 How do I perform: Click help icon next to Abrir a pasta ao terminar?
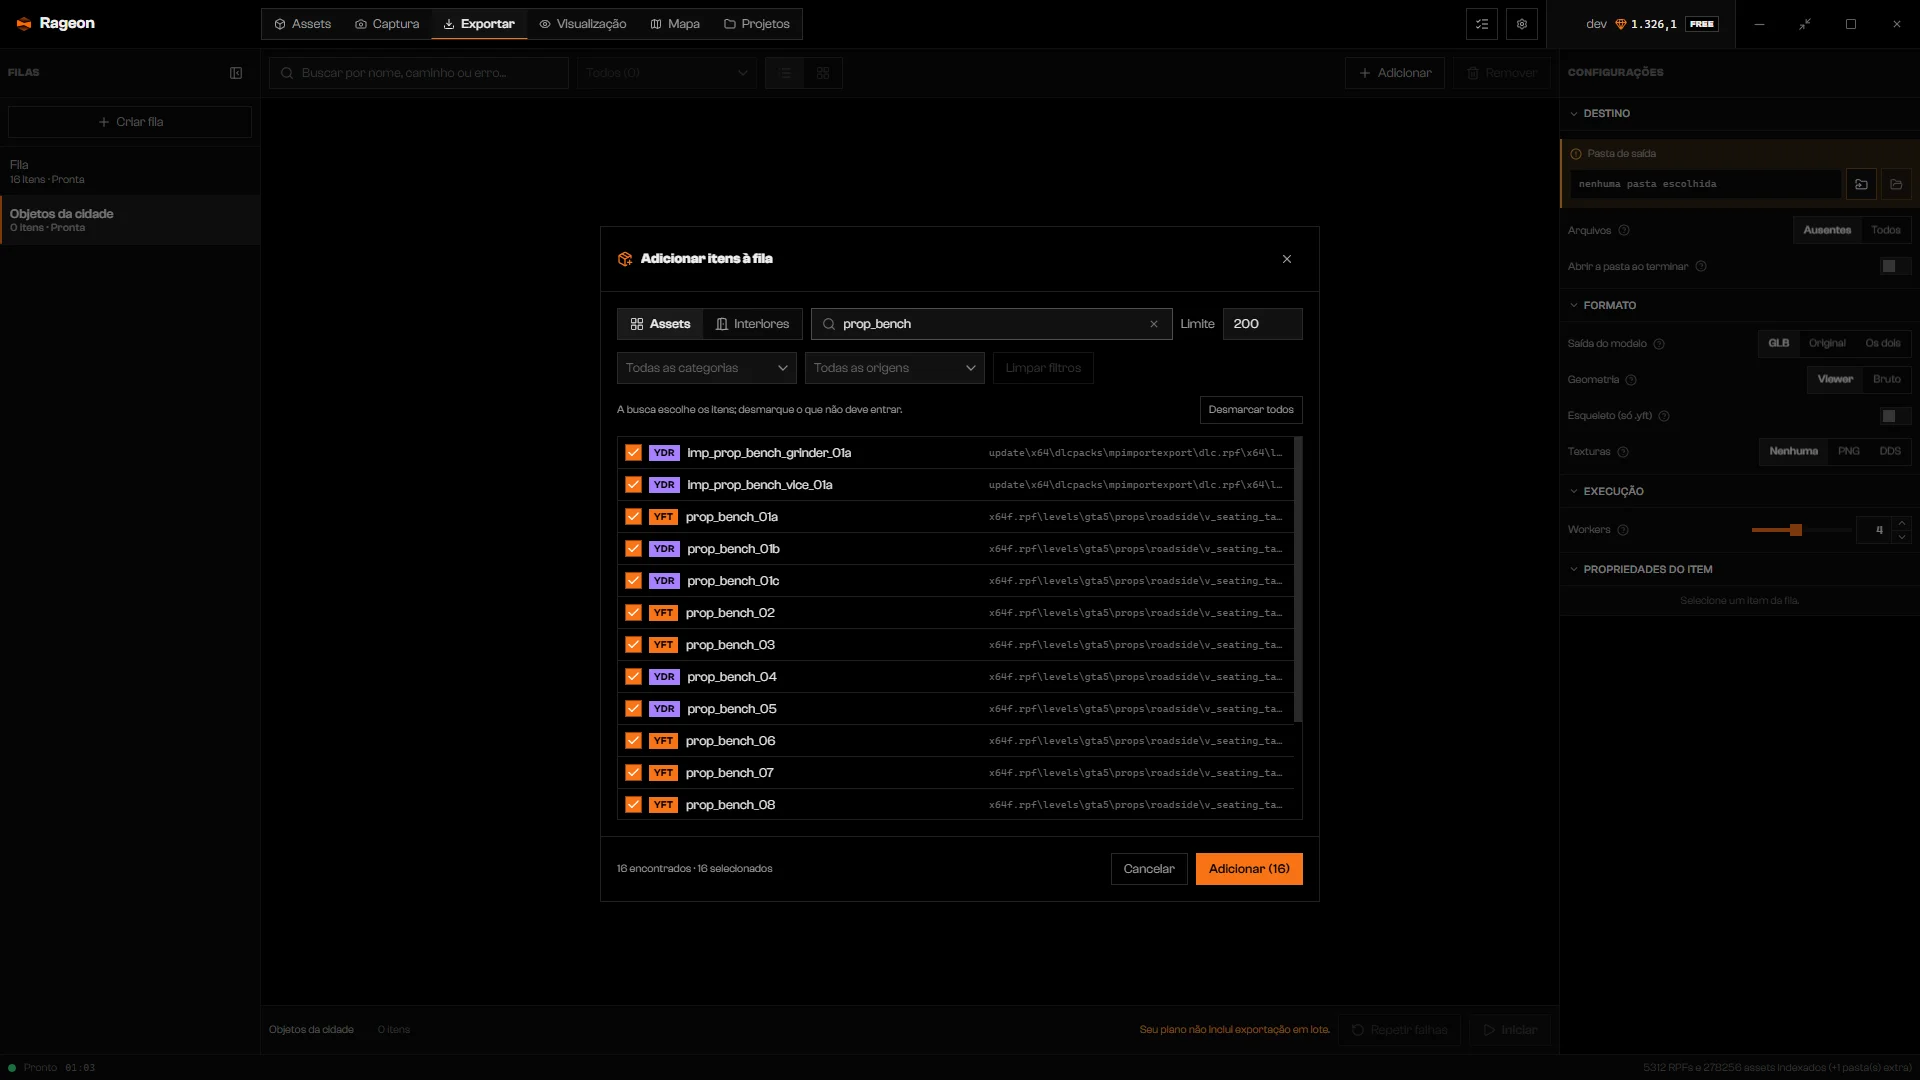(x=1701, y=266)
